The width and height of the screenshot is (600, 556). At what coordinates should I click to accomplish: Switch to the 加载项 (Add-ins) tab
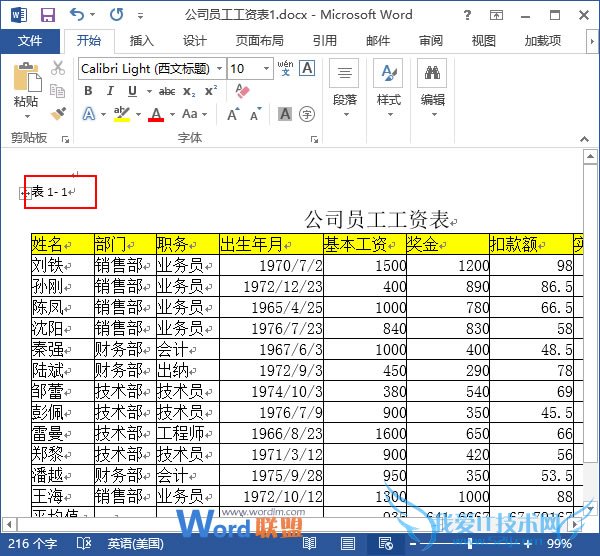point(542,40)
